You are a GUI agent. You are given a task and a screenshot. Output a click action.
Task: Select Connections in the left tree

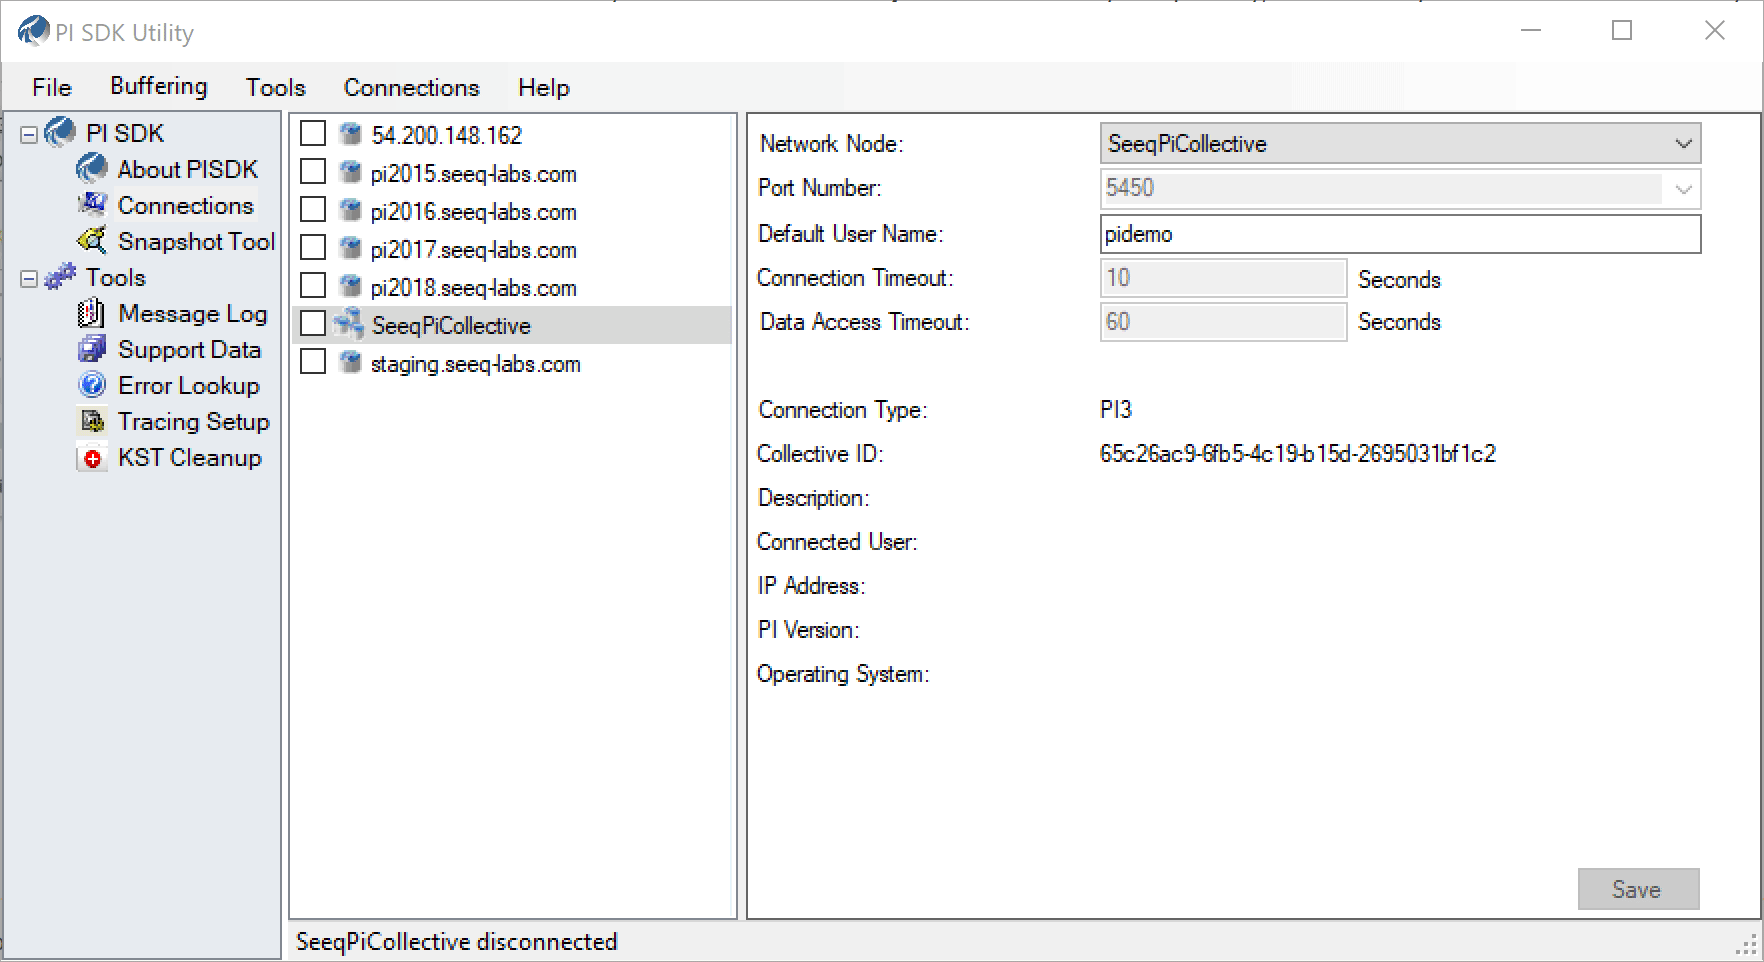click(185, 205)
